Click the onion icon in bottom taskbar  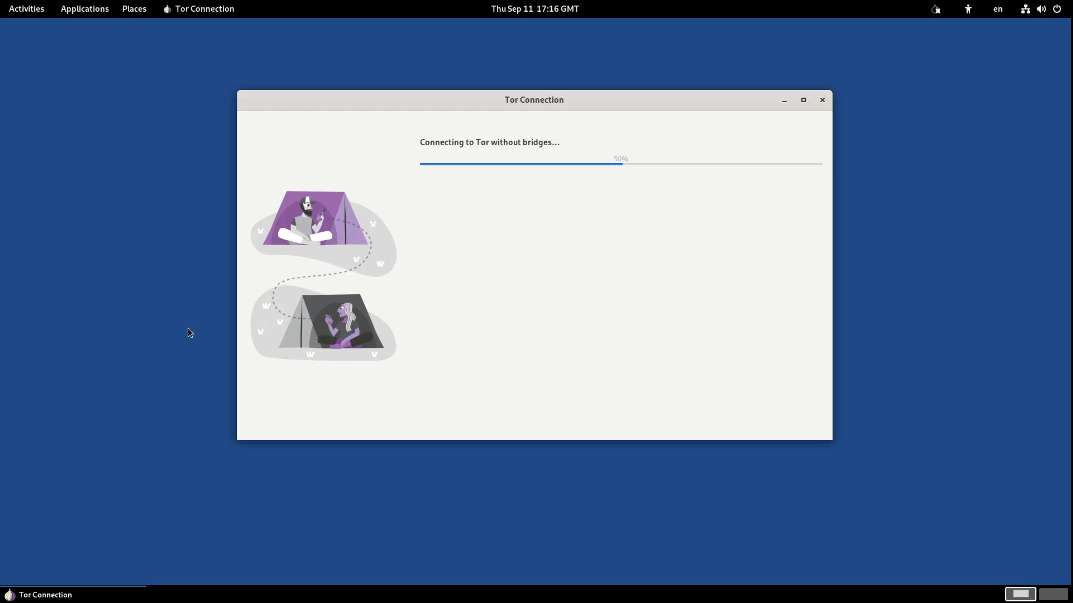[10, 595]
